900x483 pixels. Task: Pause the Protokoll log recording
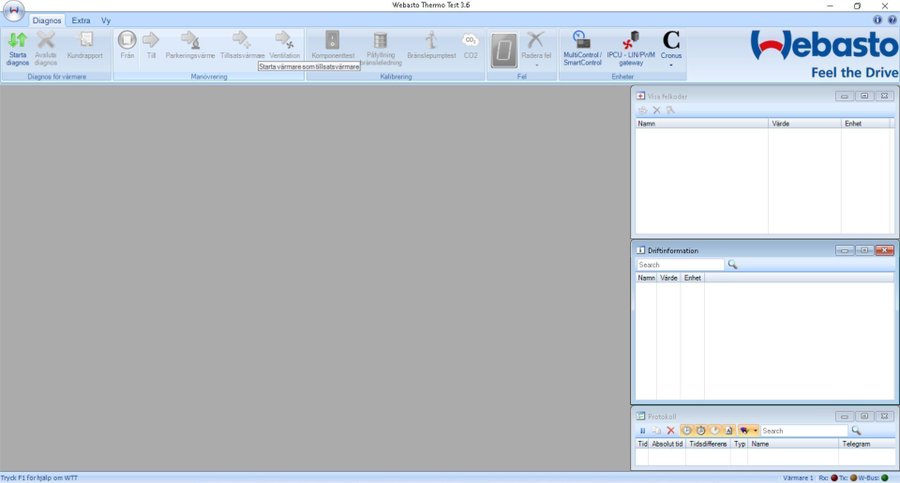pos(643,430)
